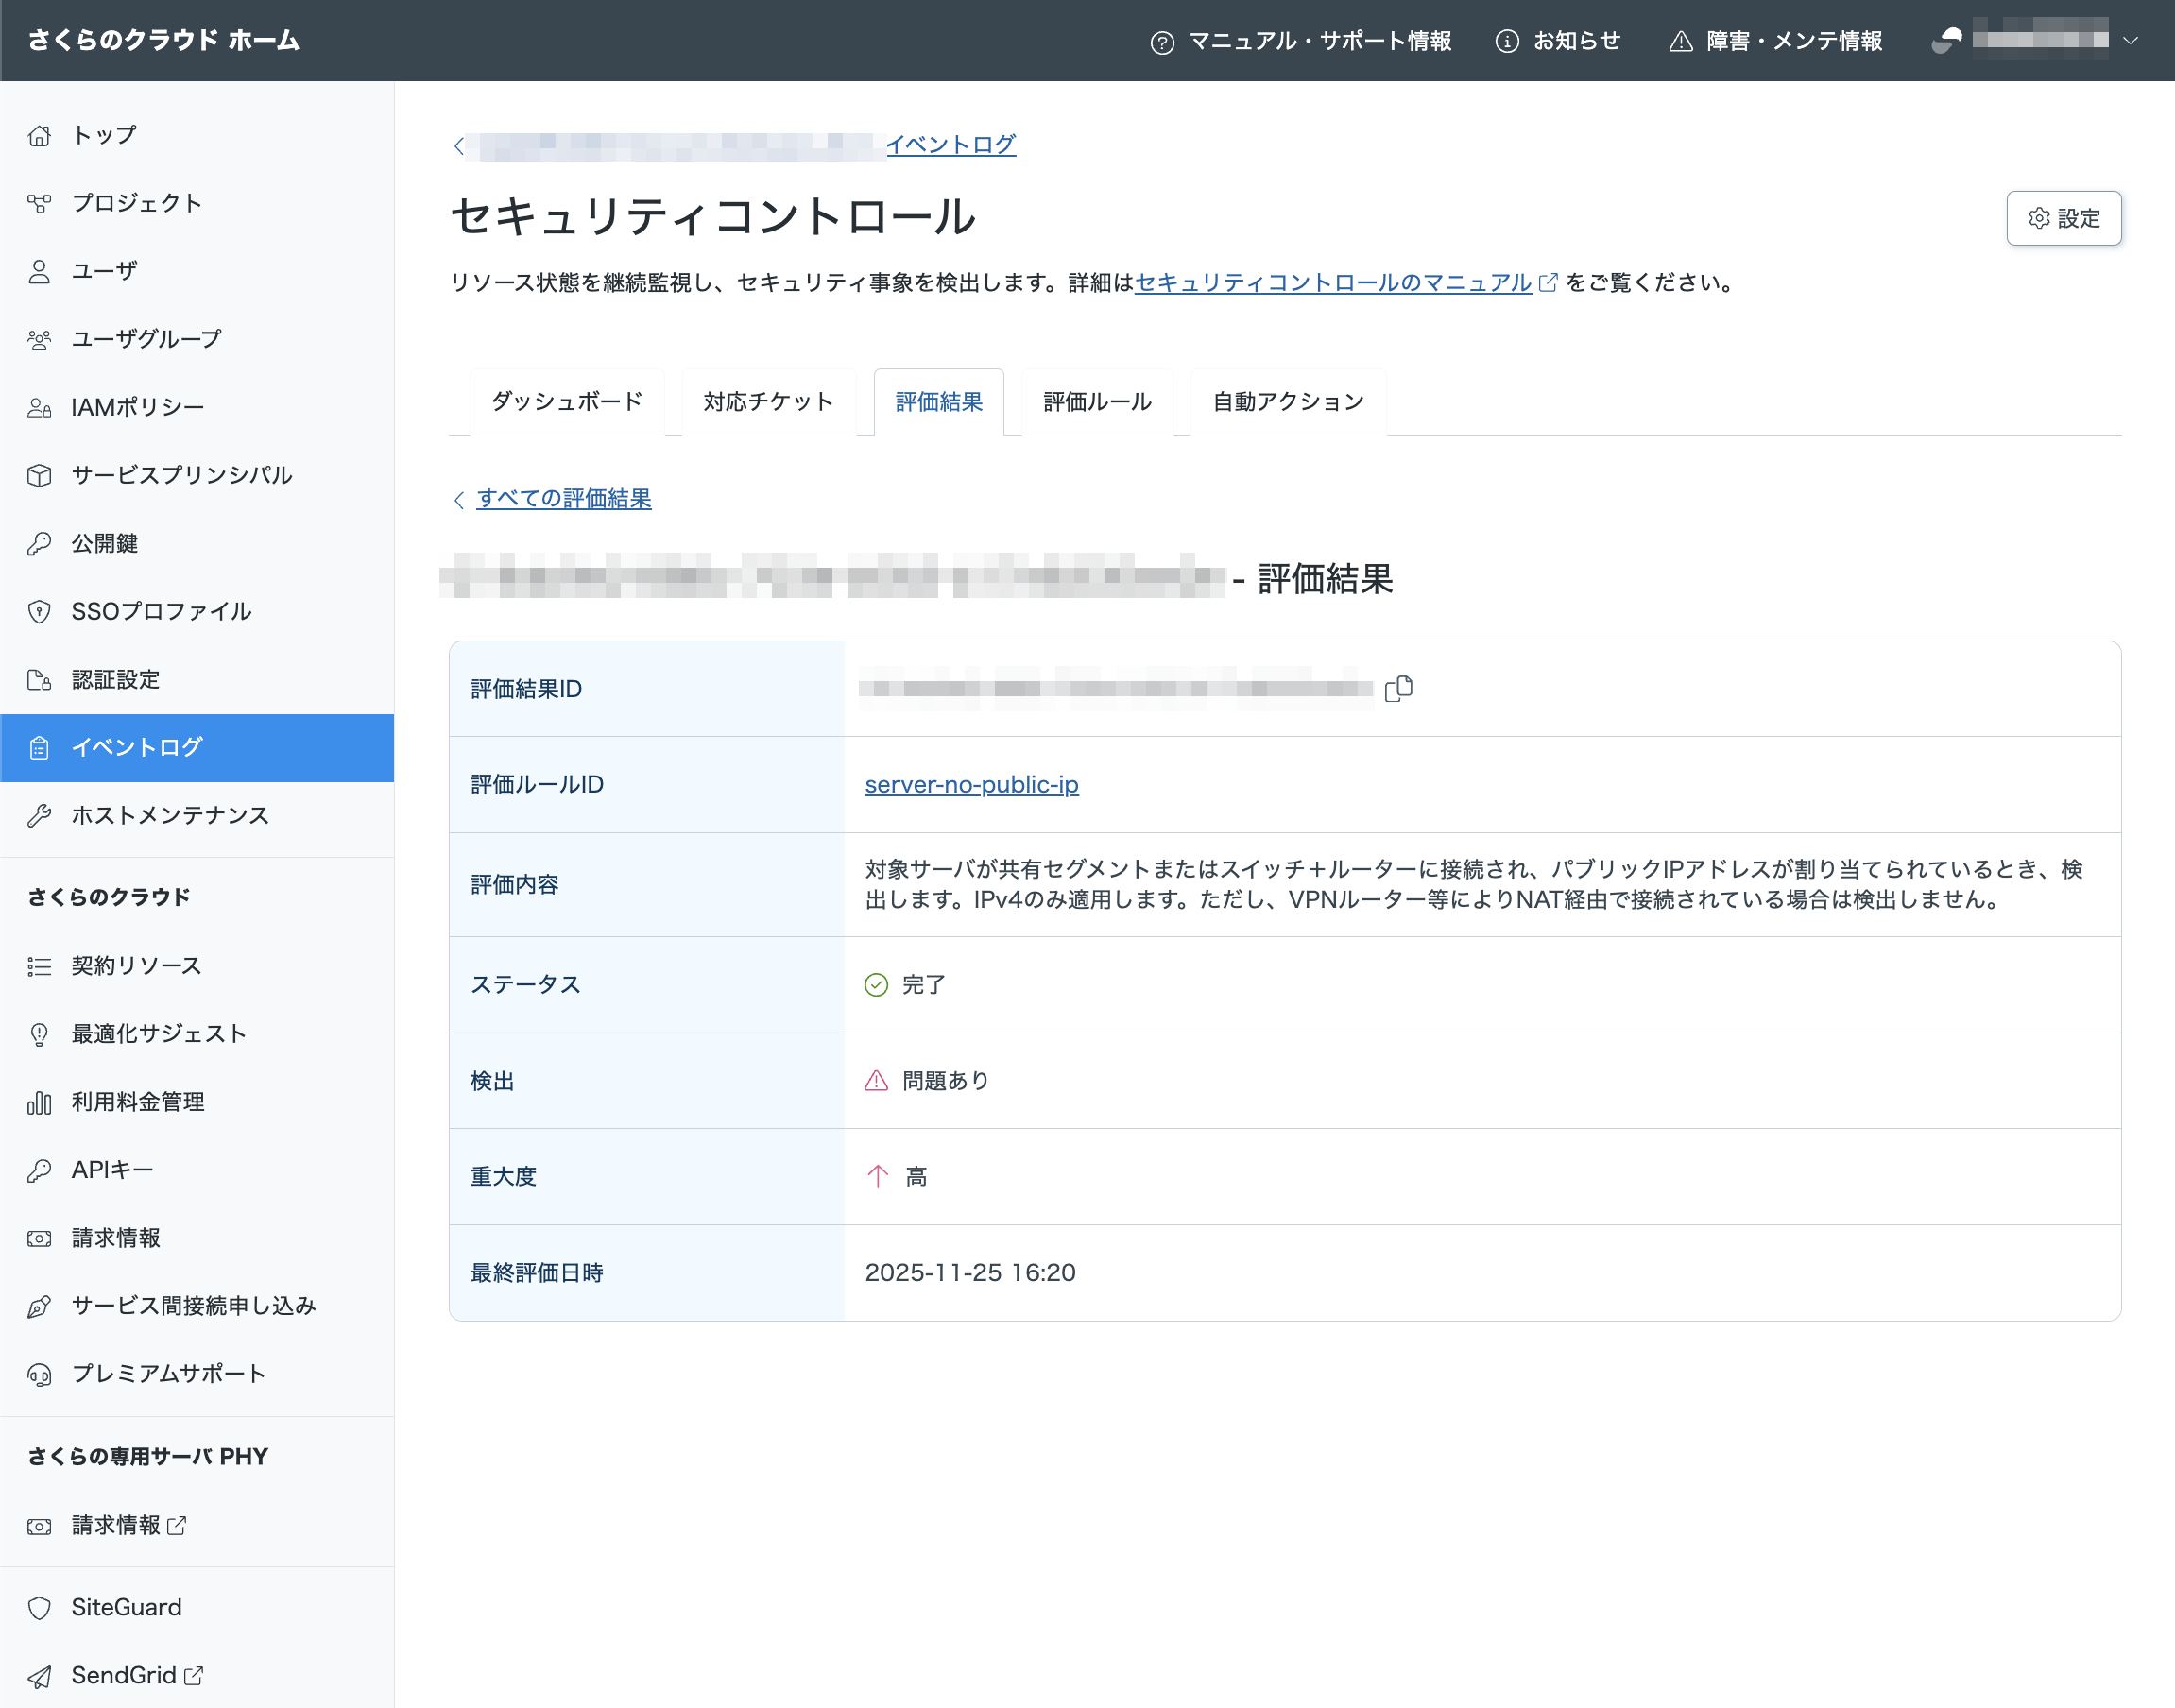The height and width of the screenshot is (1708, 2175).
Task: Click the SendGrid paper plane icon
Action: tap(40, 1676)
